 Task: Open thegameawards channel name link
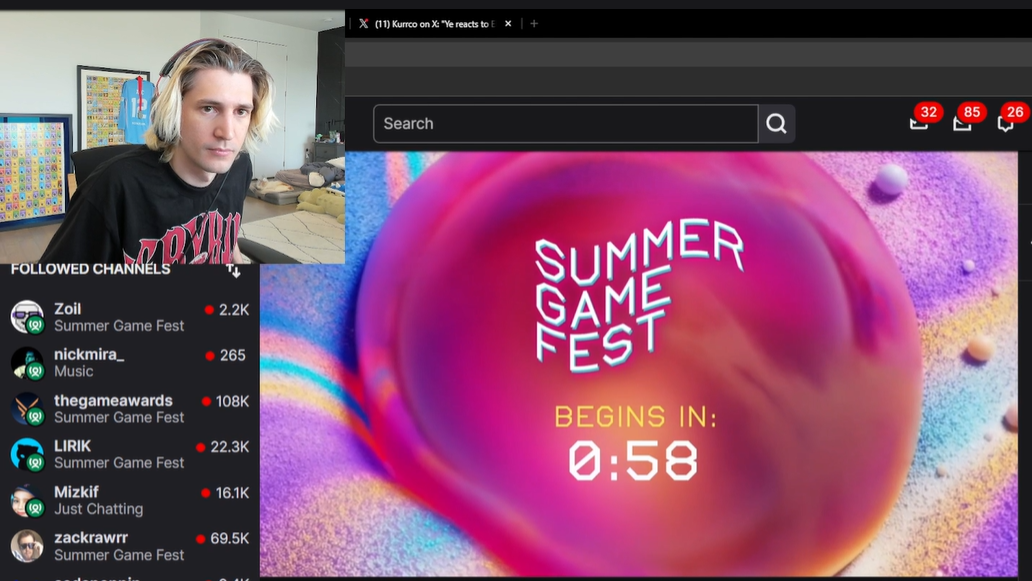click(113, 401)
